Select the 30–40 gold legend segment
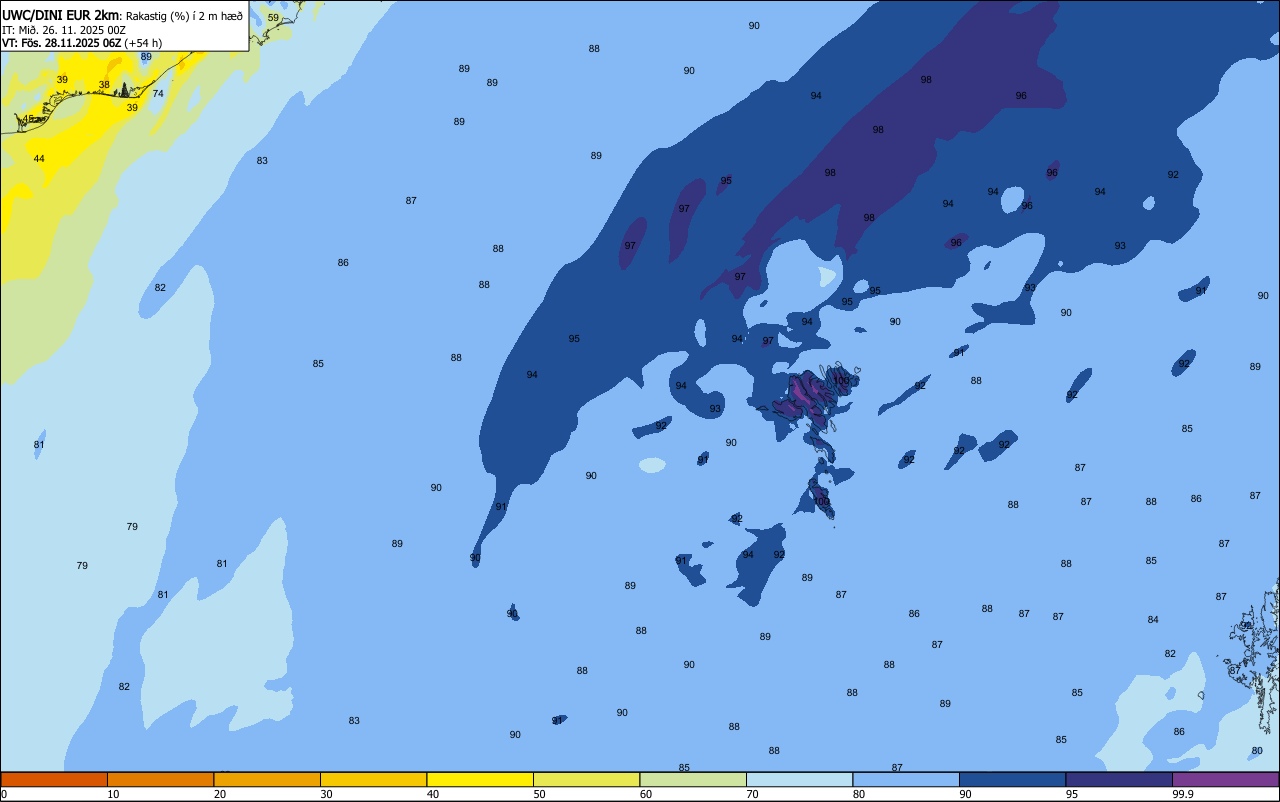This screenshot has height=802, width=1280. (373, 779)
